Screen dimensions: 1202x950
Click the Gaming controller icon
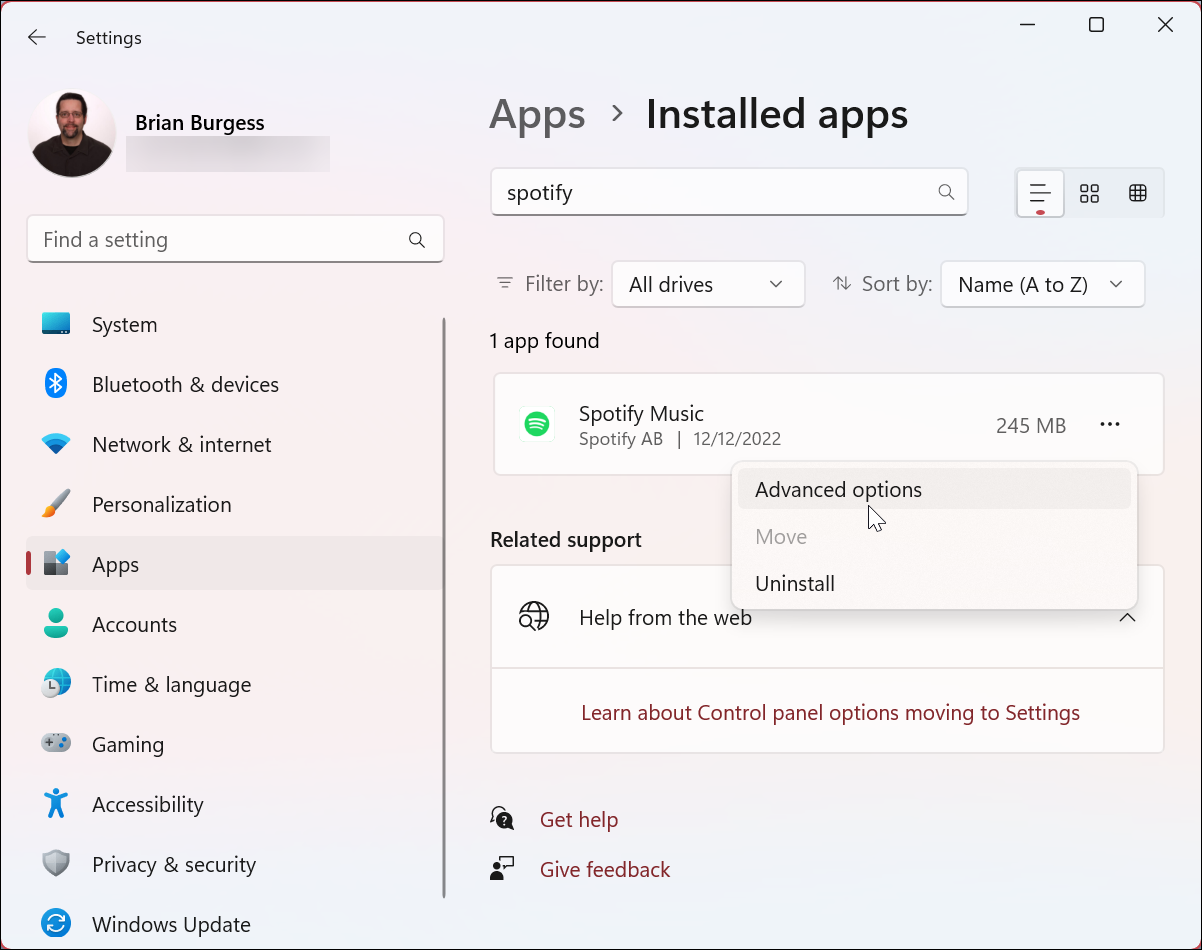(x=56, y=744)
